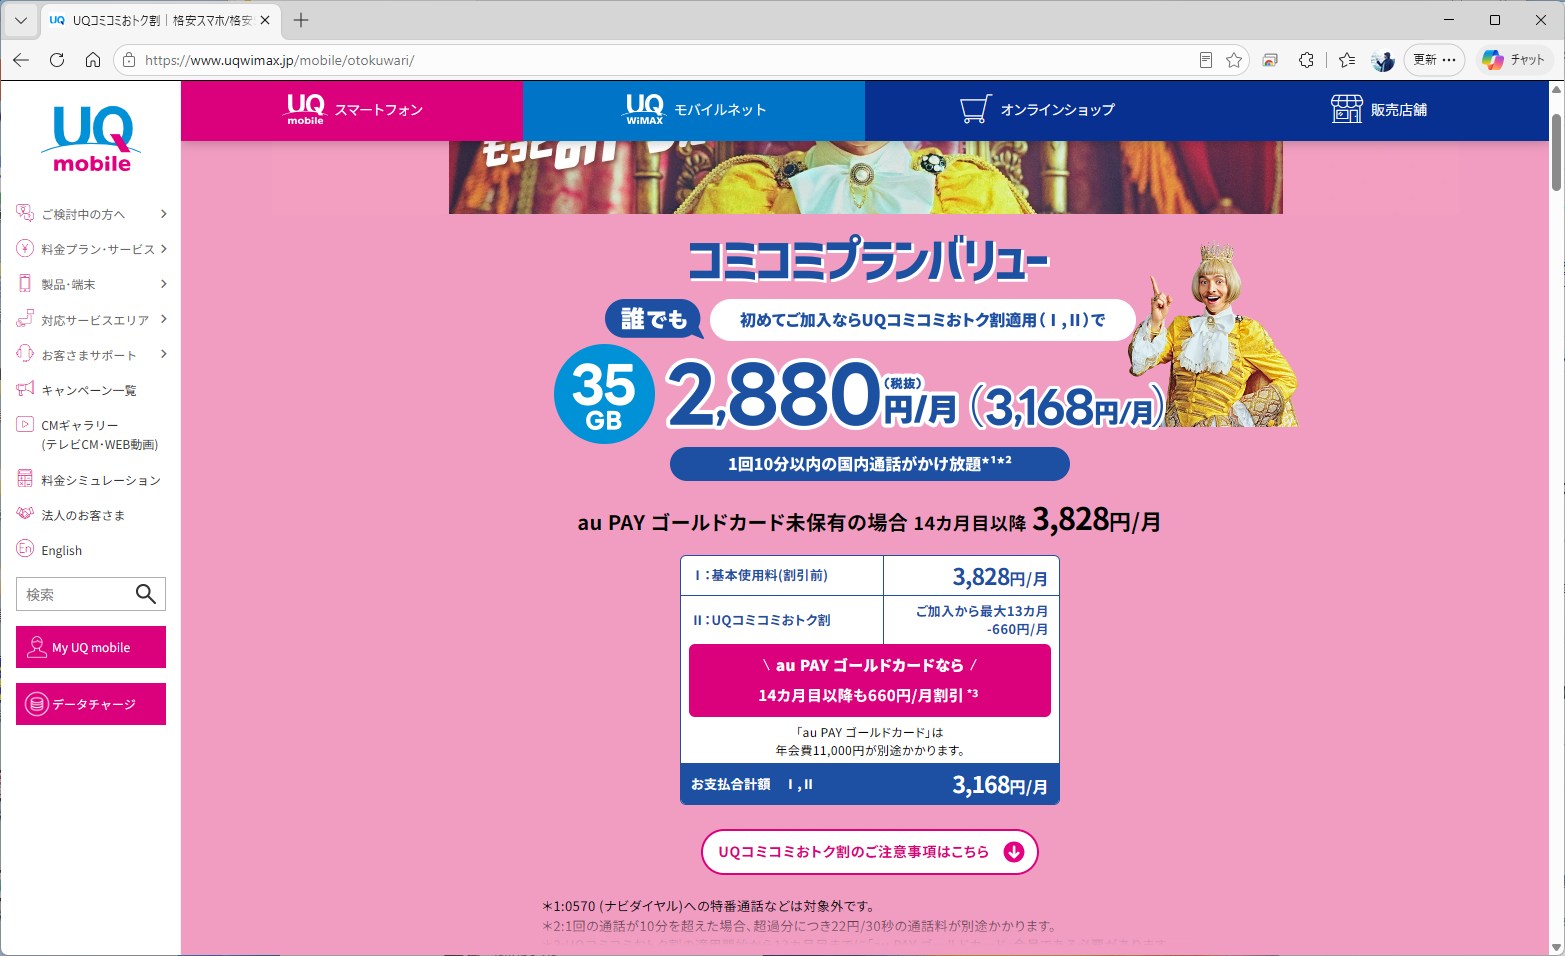Viewport: 1565px width, 956px height.
Task: Open お客さまサポート sidebar menu
Action: 89,355
